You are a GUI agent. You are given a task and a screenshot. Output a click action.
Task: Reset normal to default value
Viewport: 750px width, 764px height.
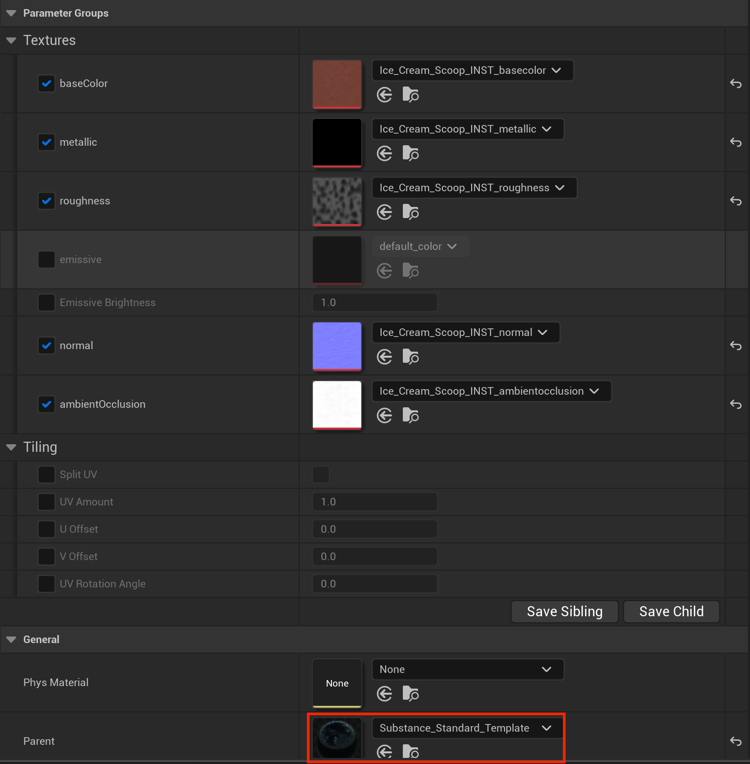(736, 345)
